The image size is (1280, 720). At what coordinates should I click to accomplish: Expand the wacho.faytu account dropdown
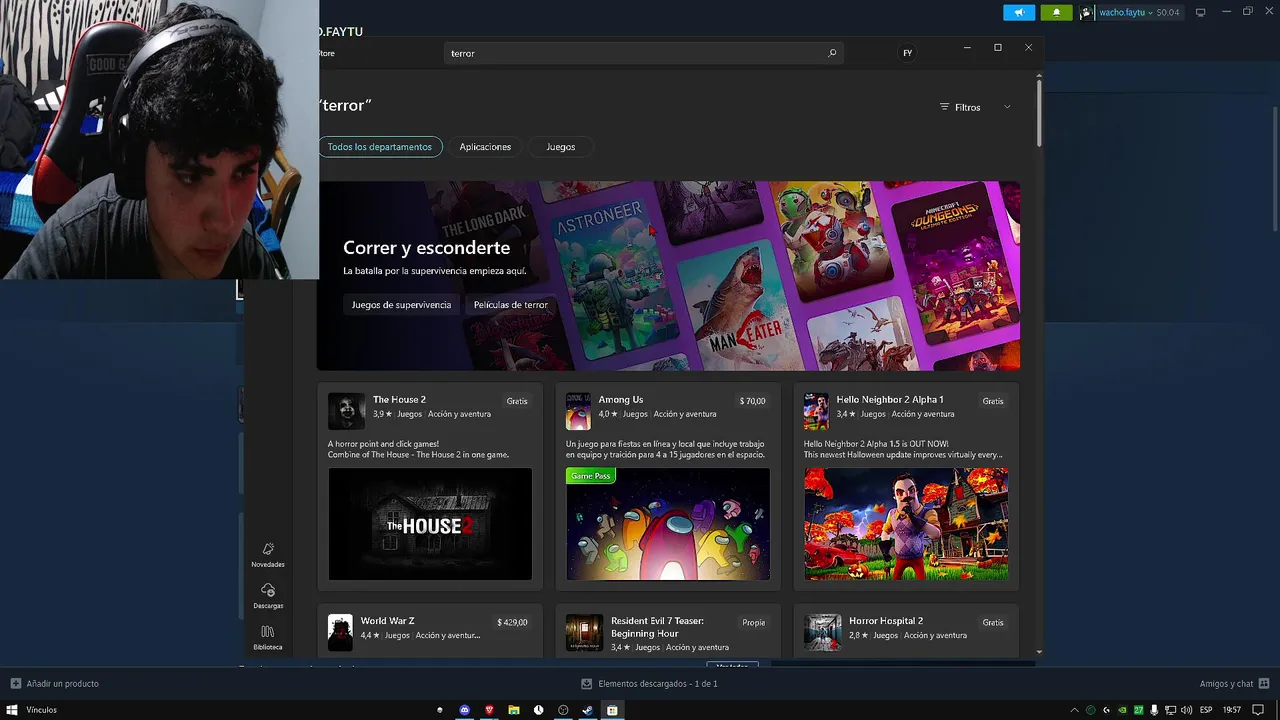click(1150, 12)
